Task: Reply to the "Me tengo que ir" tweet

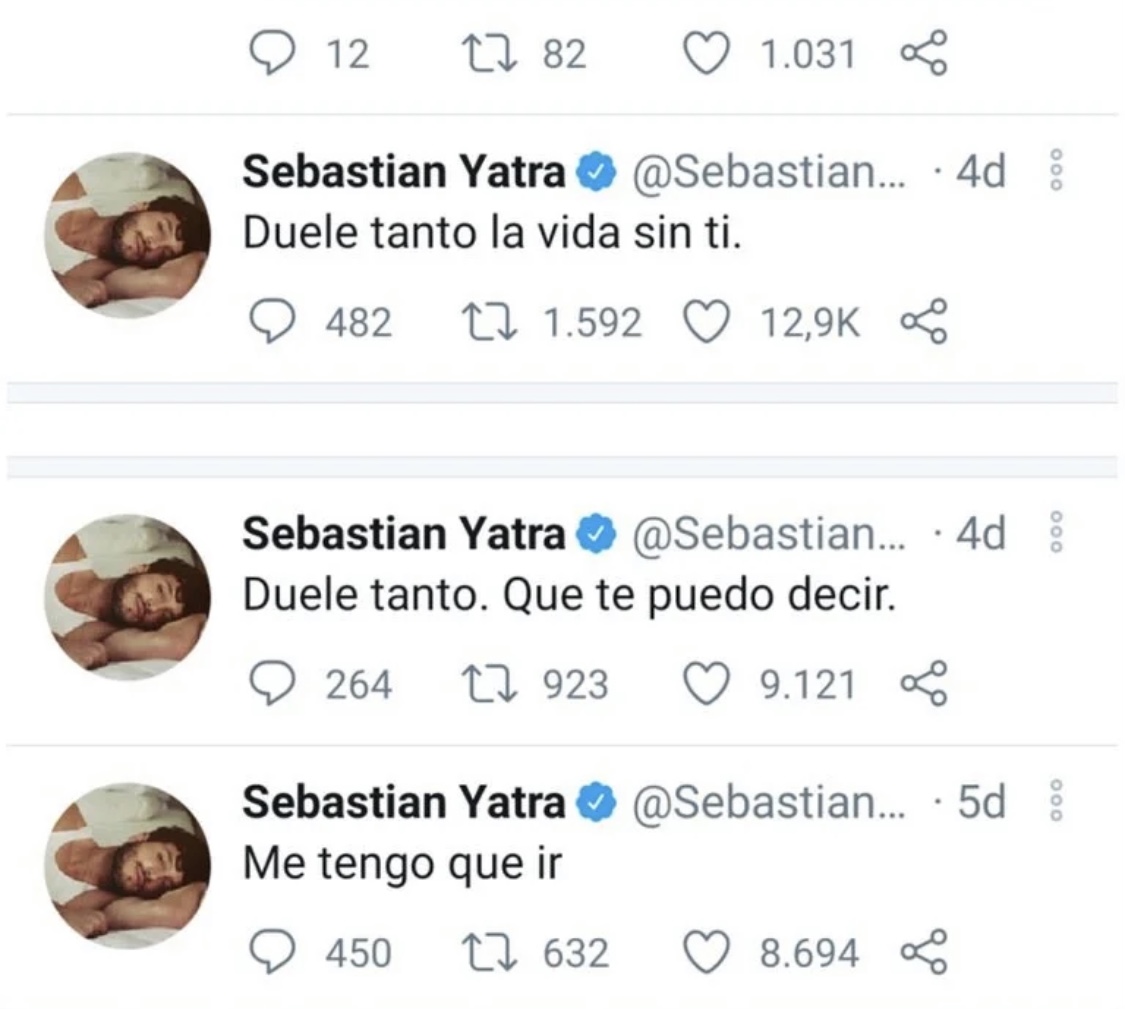Action: coord(267,953)
